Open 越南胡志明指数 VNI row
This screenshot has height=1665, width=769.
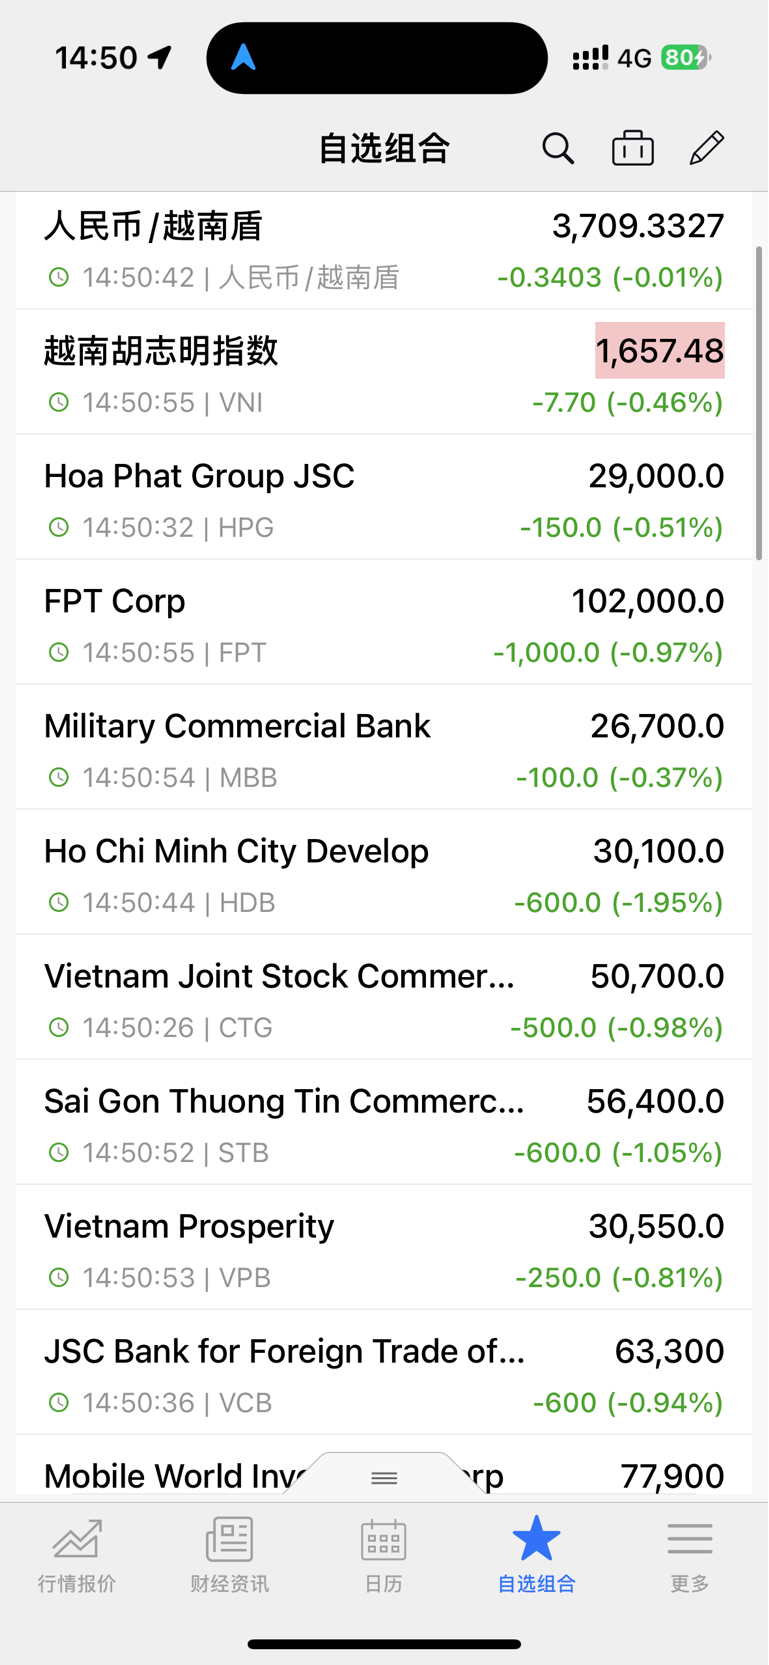click(384, 372)
